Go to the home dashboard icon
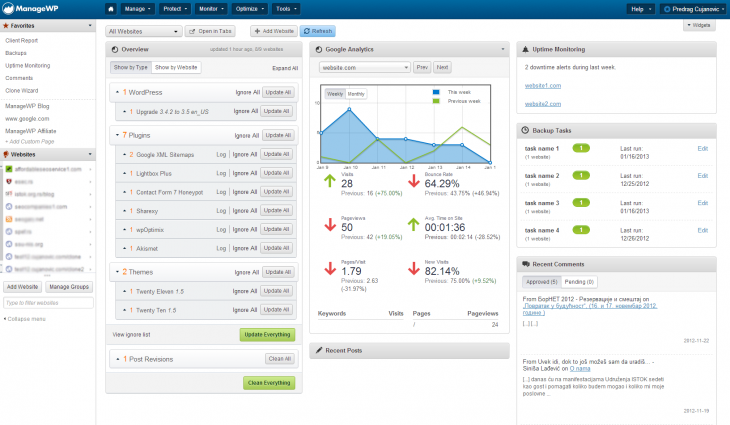 coord(111,9)
